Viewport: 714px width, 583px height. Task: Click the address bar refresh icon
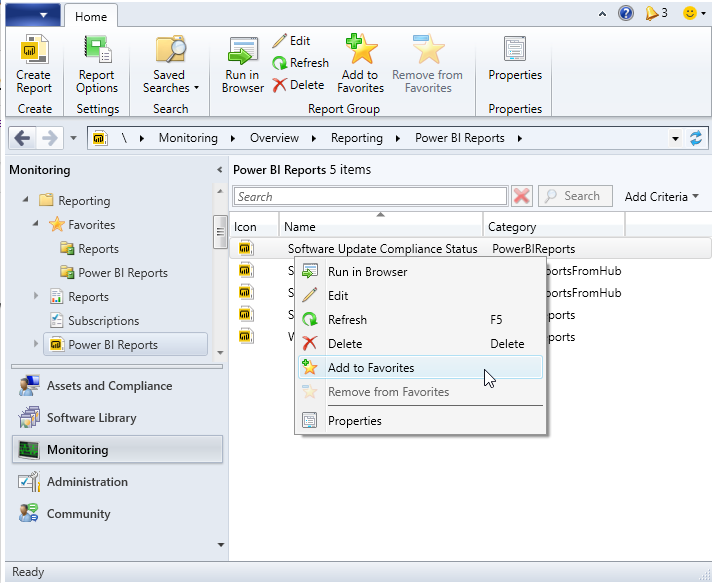click(696, 138)
